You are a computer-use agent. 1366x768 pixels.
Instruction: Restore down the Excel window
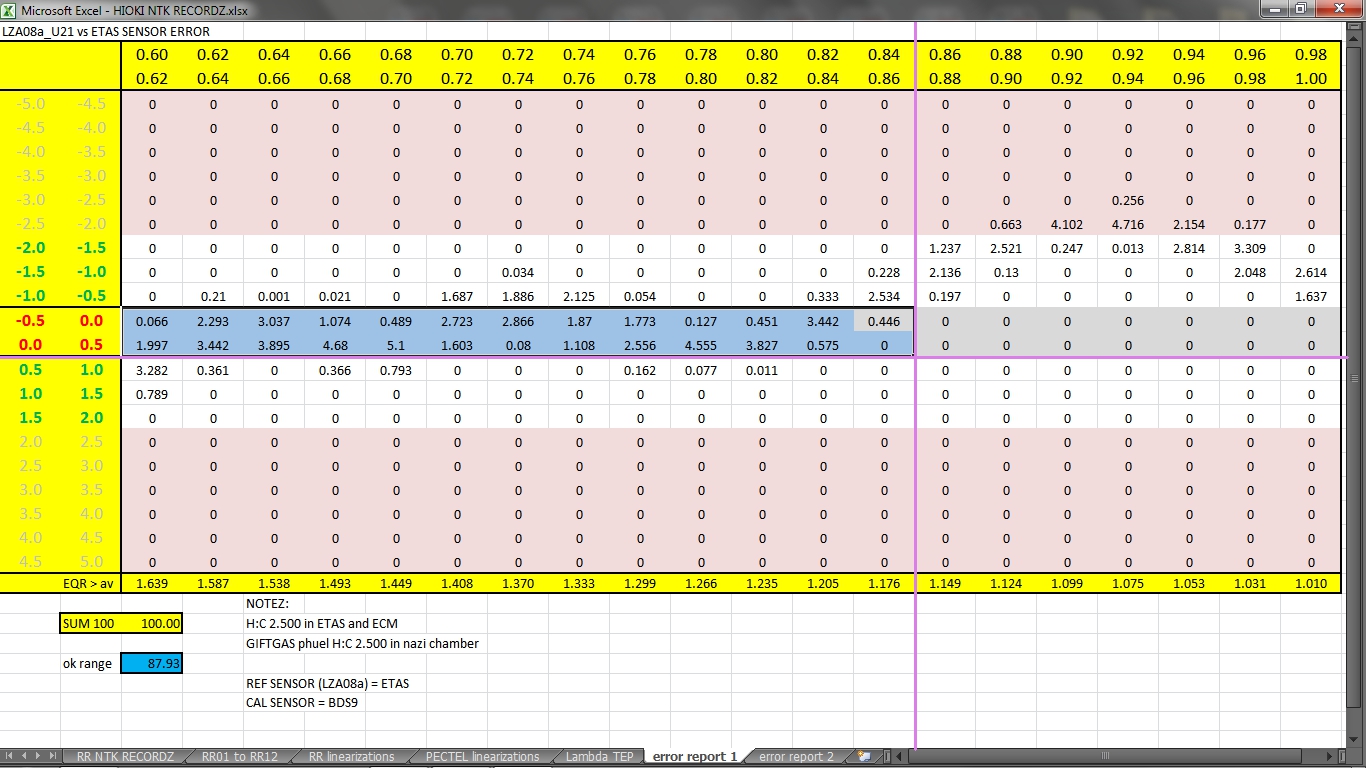(1300, 9)
